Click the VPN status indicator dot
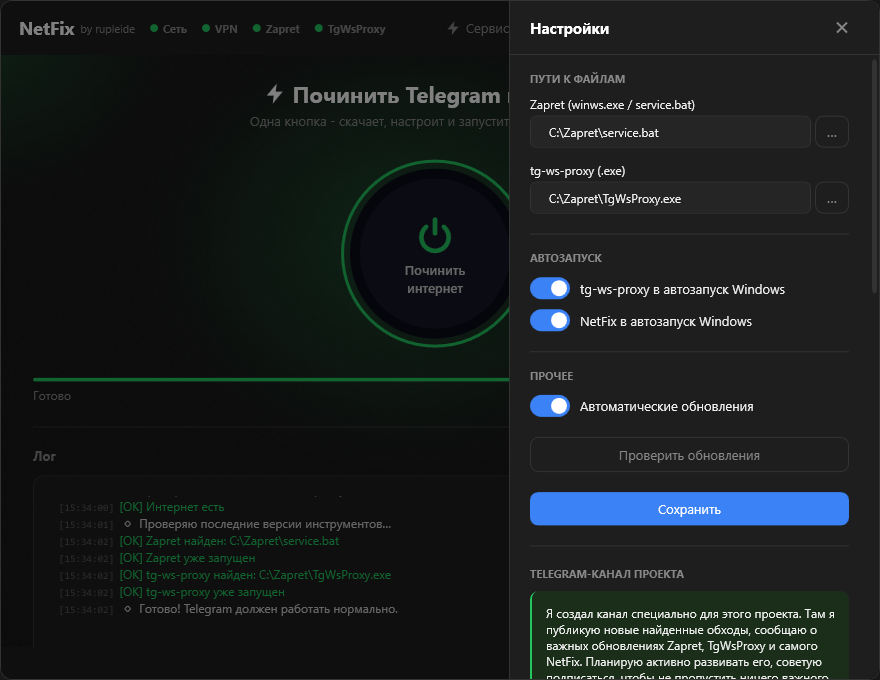 [205, 28]
